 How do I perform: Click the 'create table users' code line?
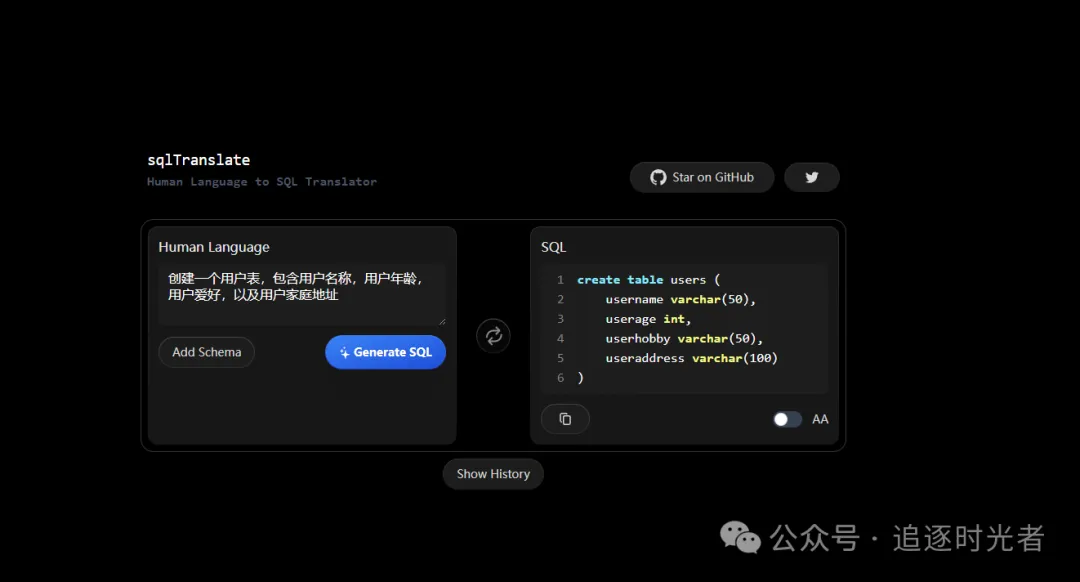[648, 280]
